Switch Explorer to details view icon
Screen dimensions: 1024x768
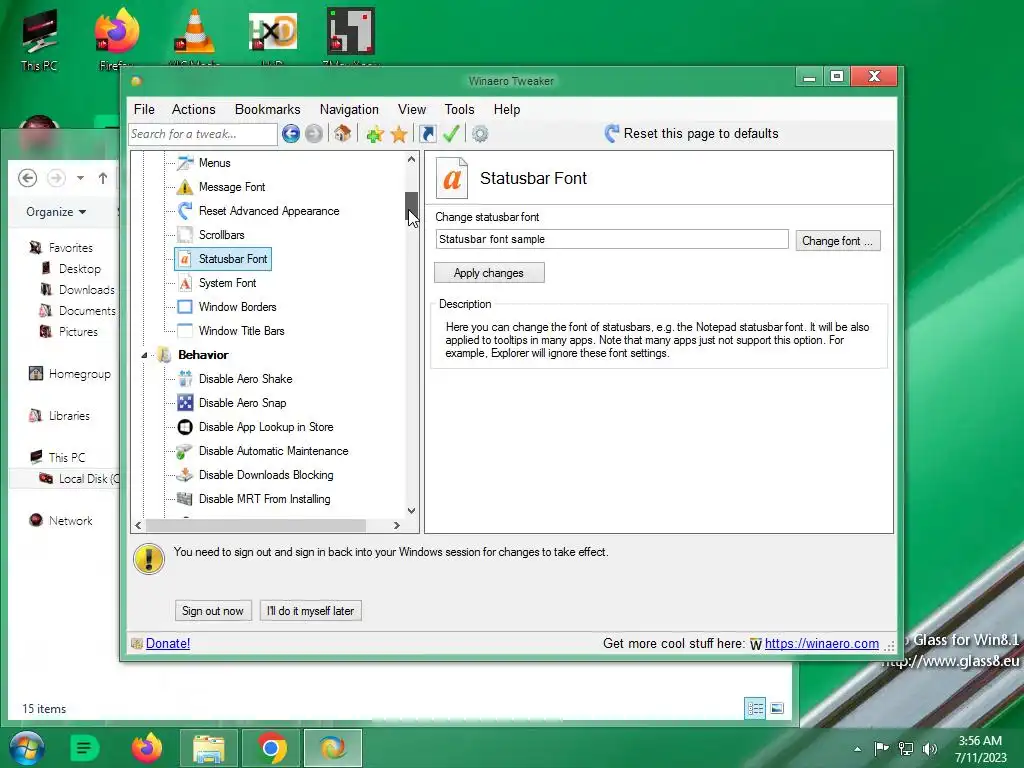click(x=755, y=709)
